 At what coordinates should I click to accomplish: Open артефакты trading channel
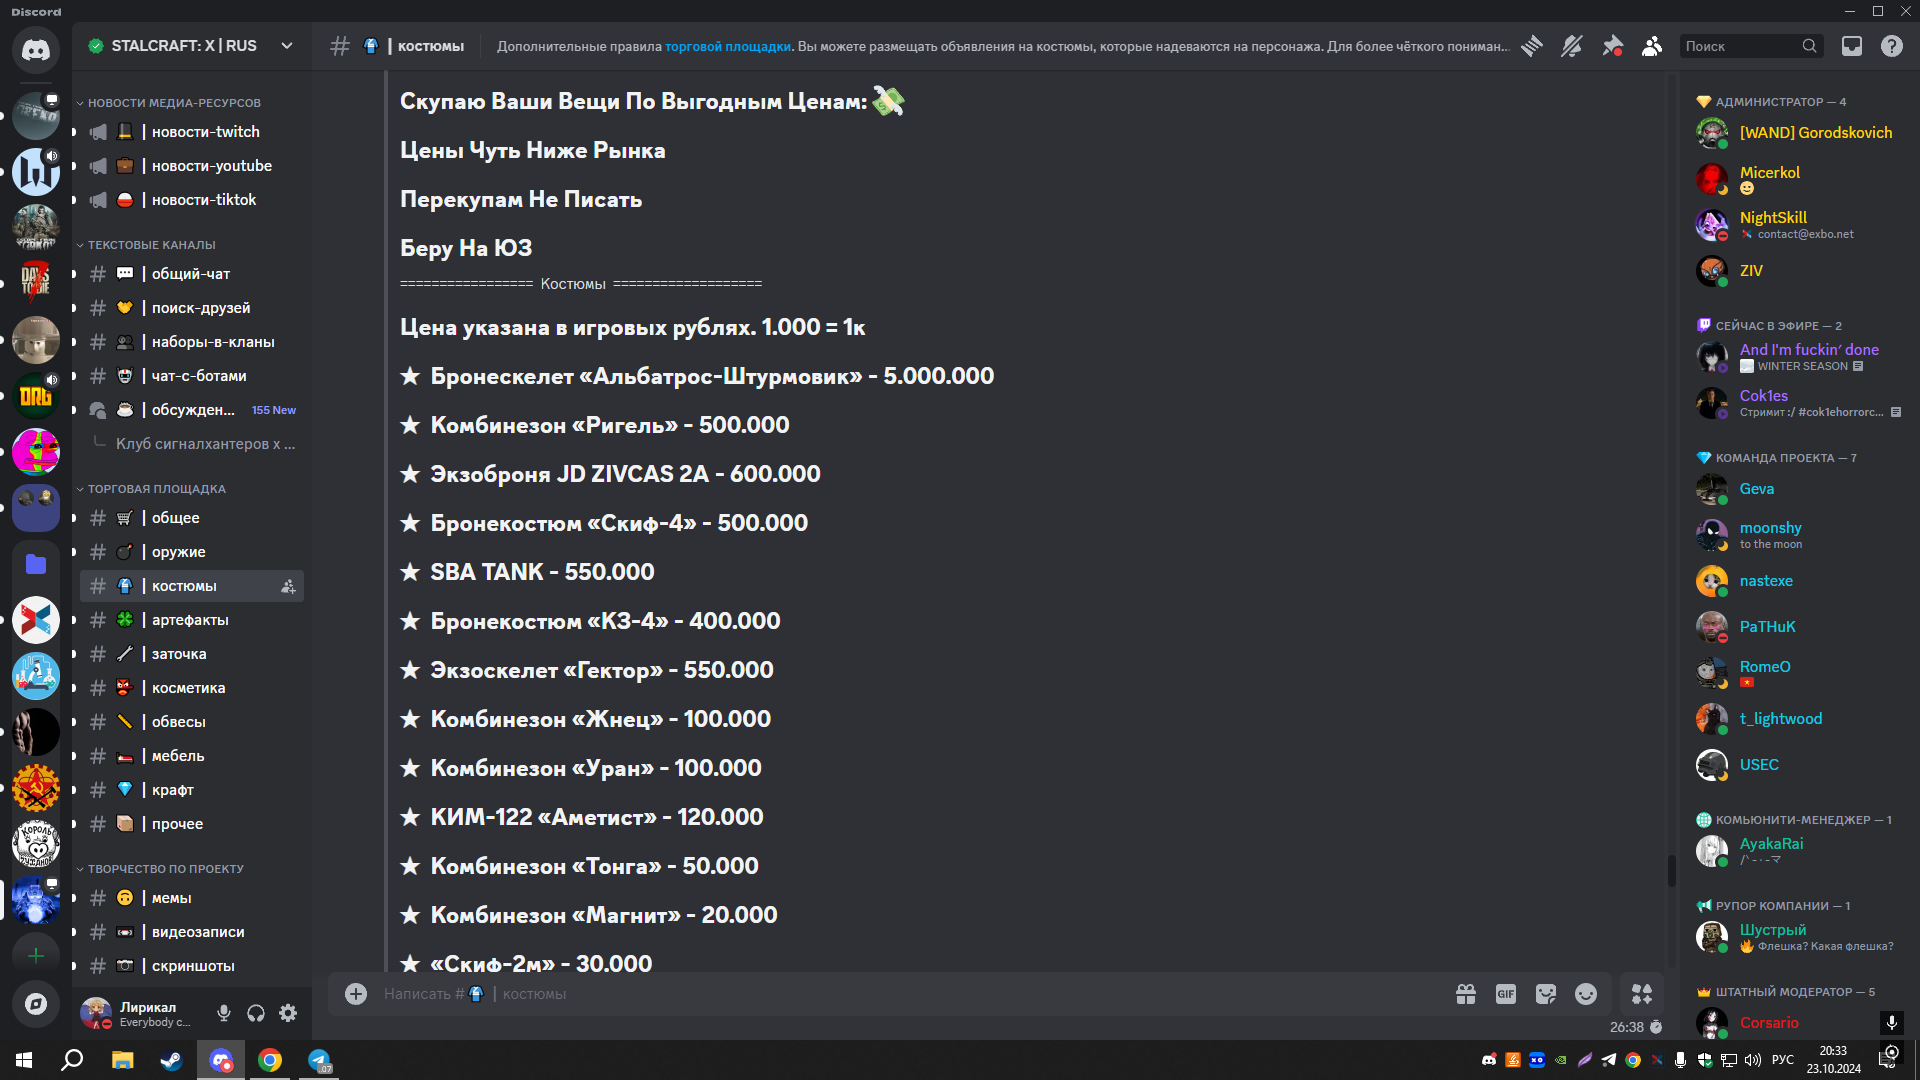click(x=192, y=620)
